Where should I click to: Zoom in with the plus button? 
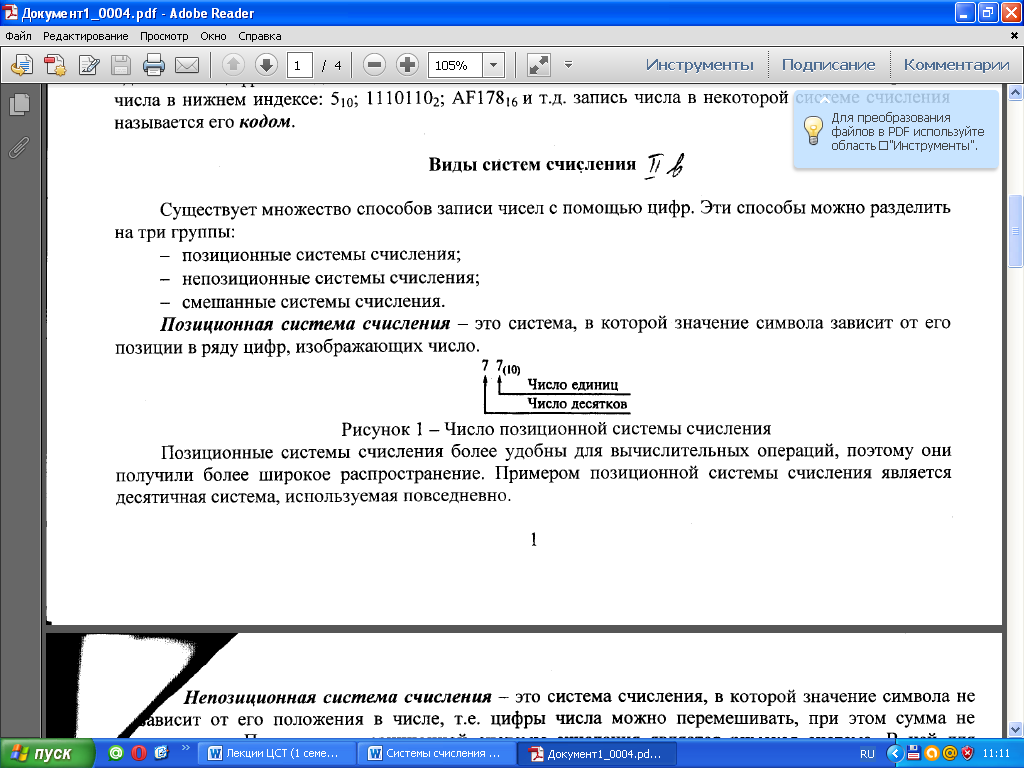(407, 65)
